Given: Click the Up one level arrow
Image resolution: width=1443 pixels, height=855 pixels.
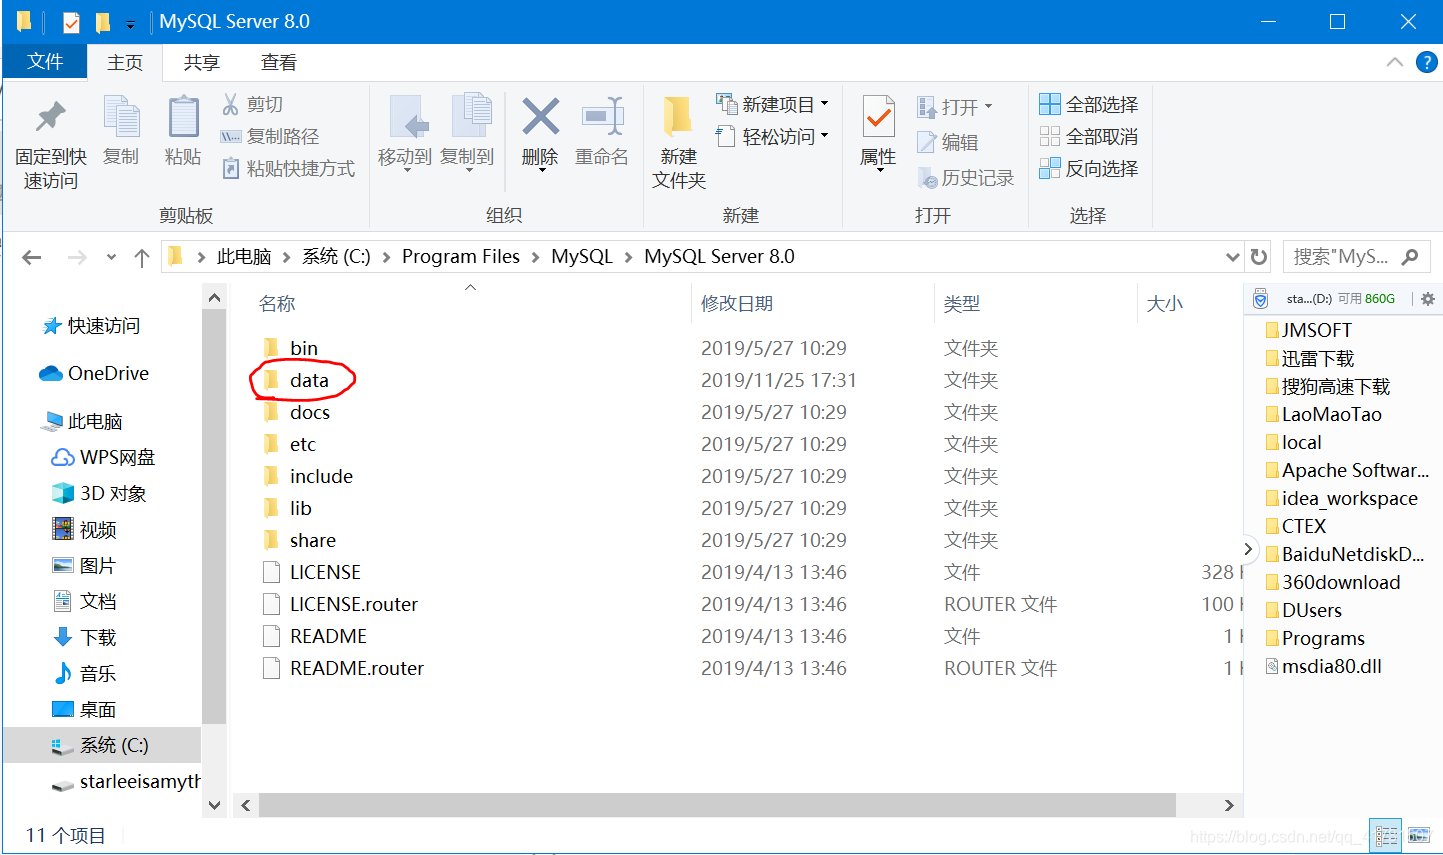Looking at the screenshot, I should tap(142, 257).
